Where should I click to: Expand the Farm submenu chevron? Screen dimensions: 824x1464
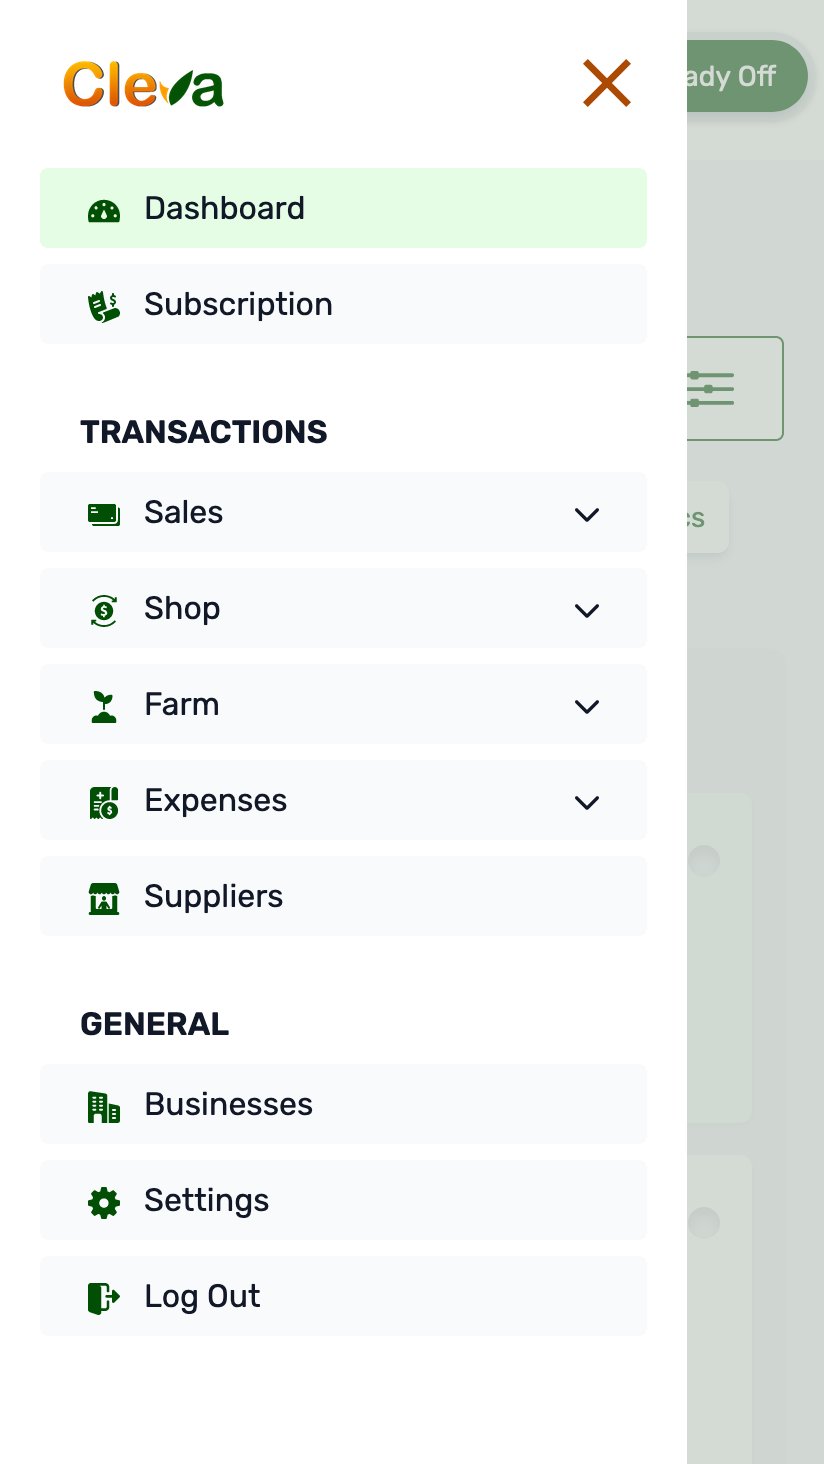click(587, 706)
